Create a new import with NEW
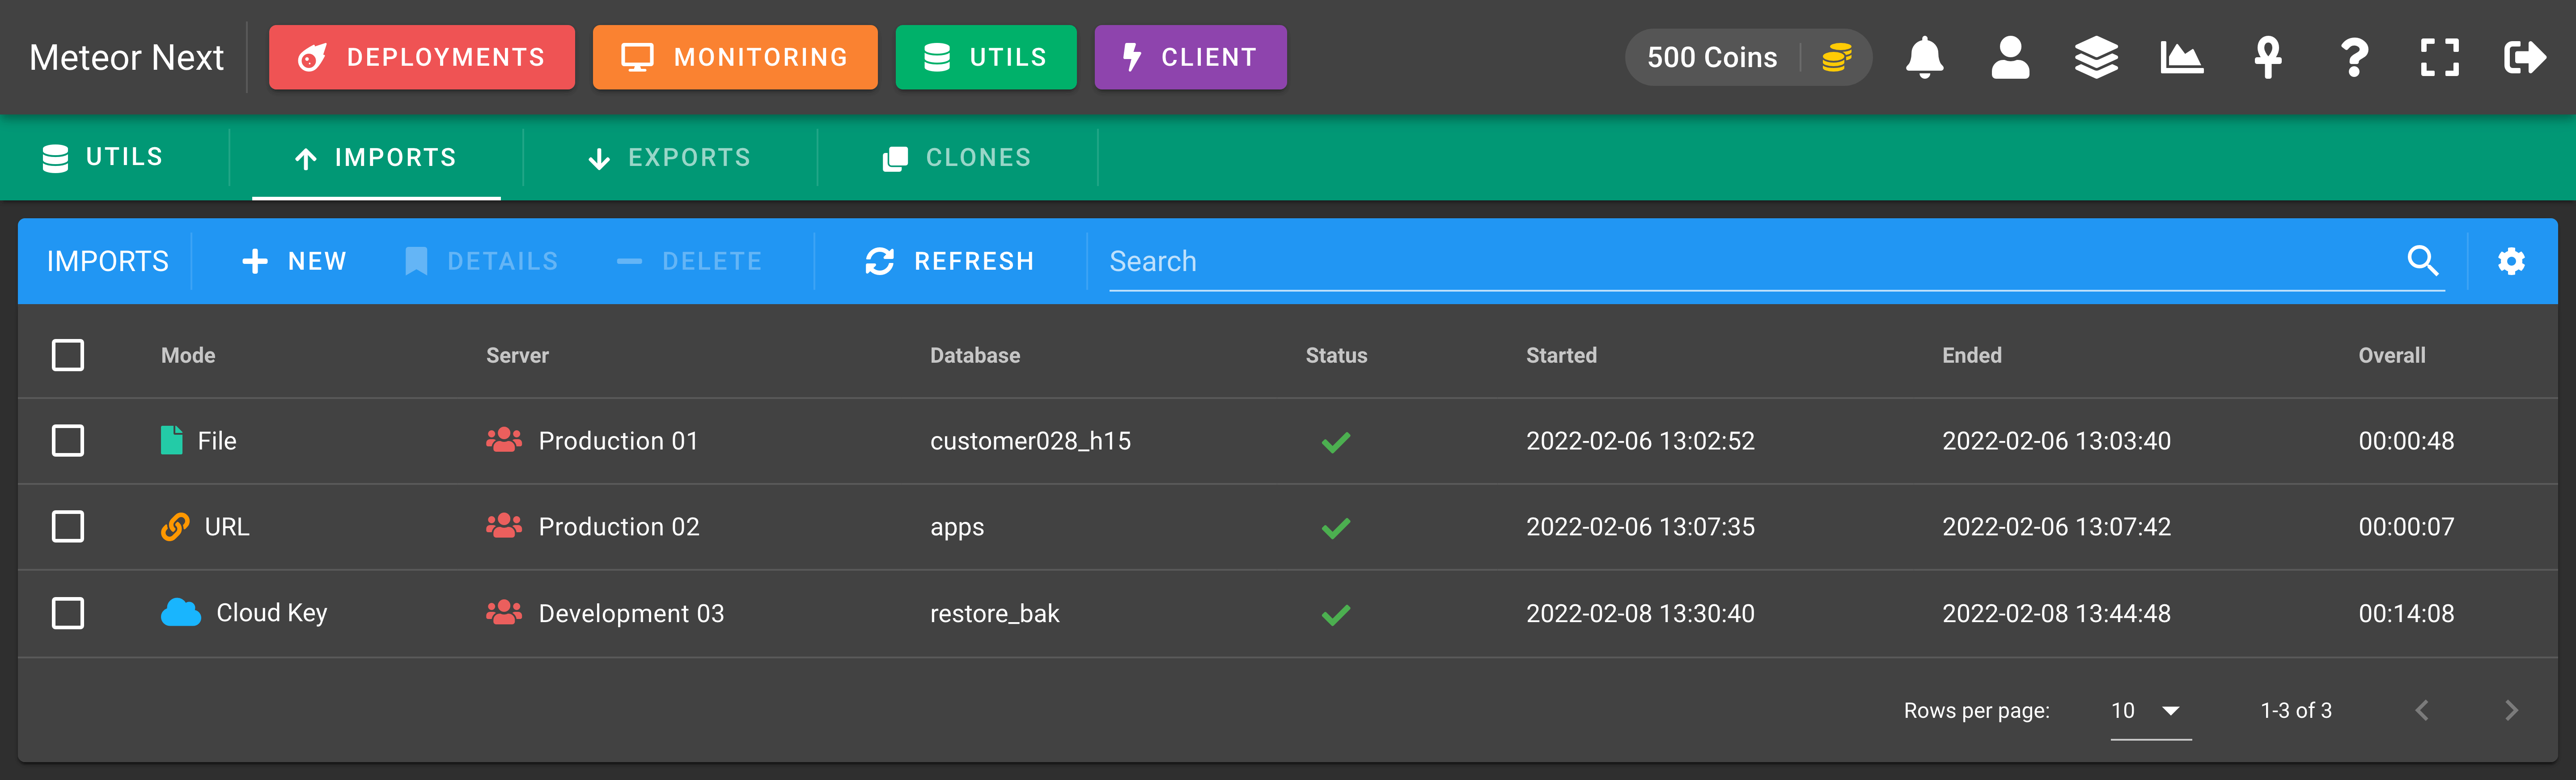 click(x=294, y=262)
